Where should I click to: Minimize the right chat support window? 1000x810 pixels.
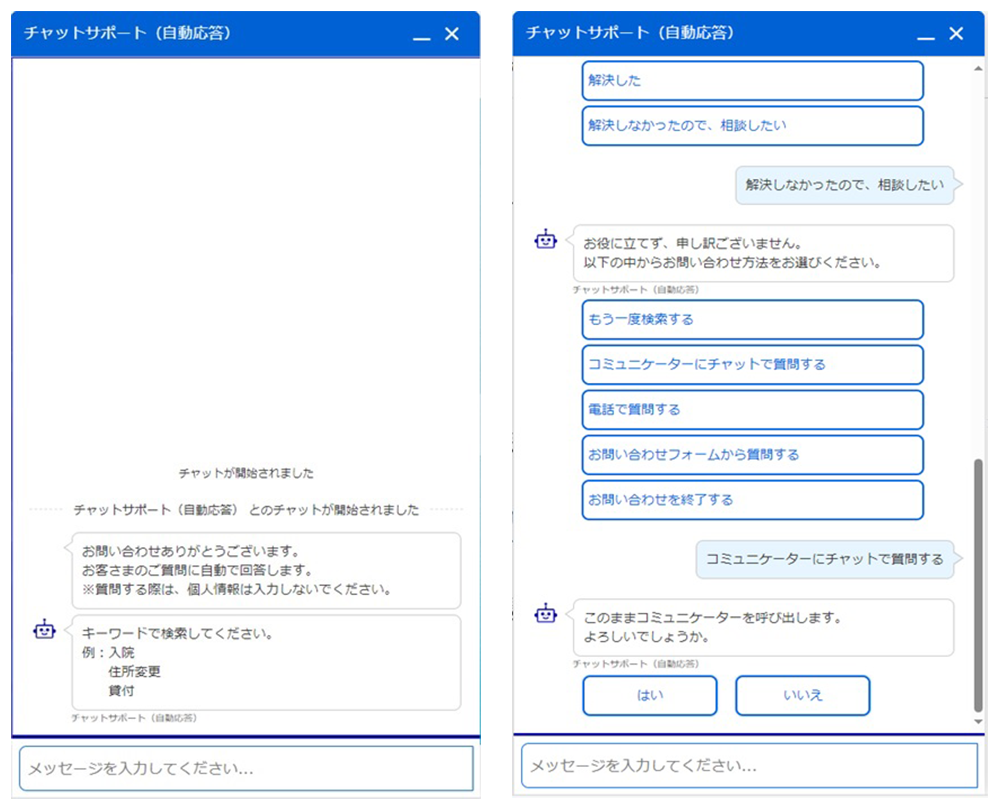[x=926, y=35]
